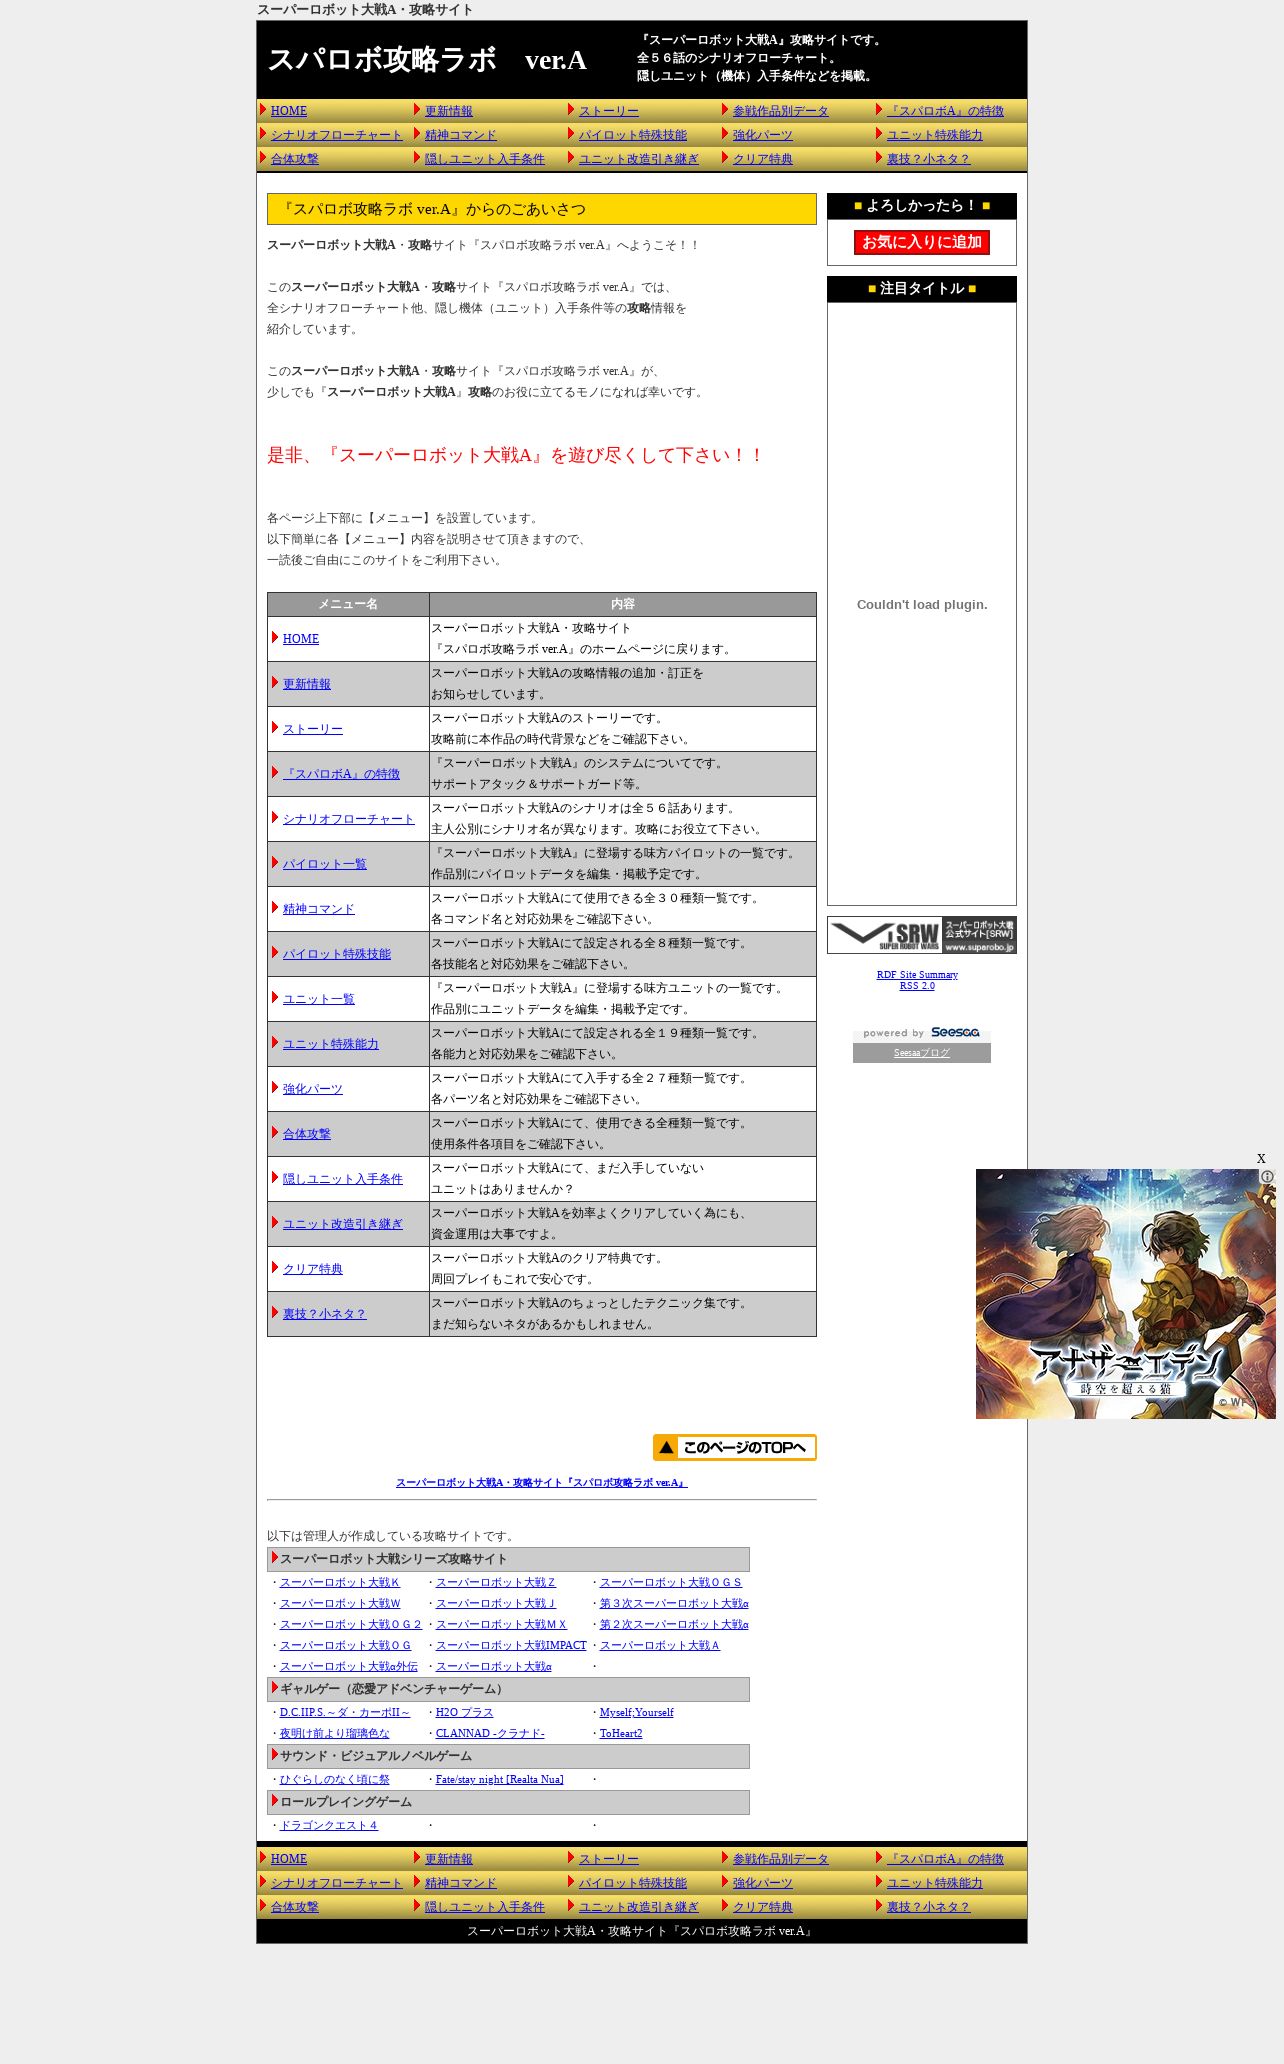
Task: Open the centered site title link under TOP button
Action: coord(542,1483)
